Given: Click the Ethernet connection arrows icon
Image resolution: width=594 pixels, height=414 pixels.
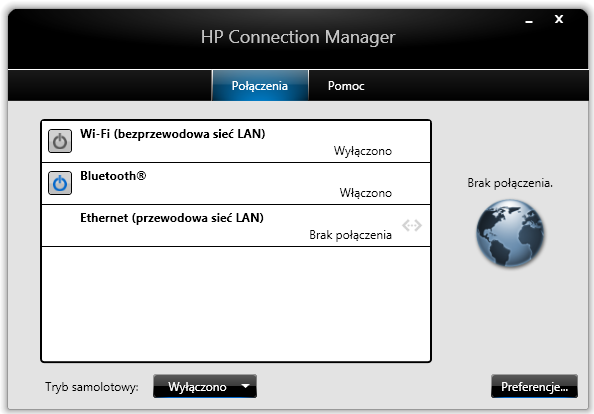Looking at the screenshot, I should (x=412, y=225).
